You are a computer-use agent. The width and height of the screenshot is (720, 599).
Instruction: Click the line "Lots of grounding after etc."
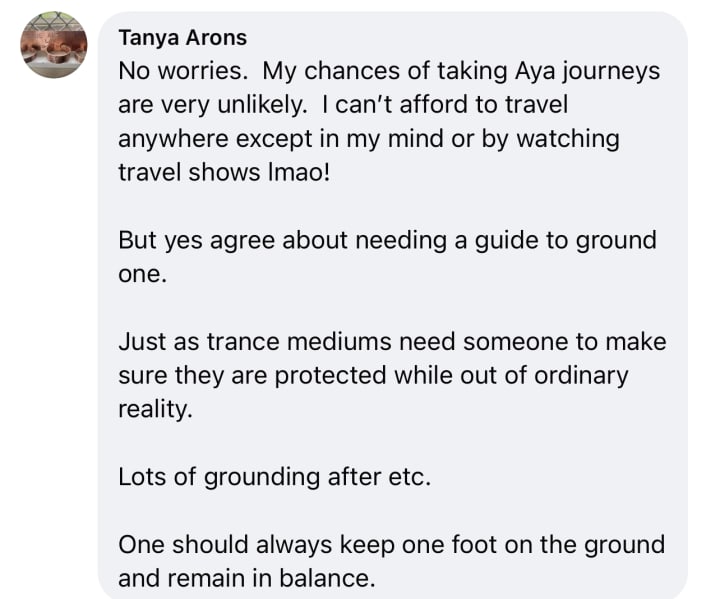[274, 477]
